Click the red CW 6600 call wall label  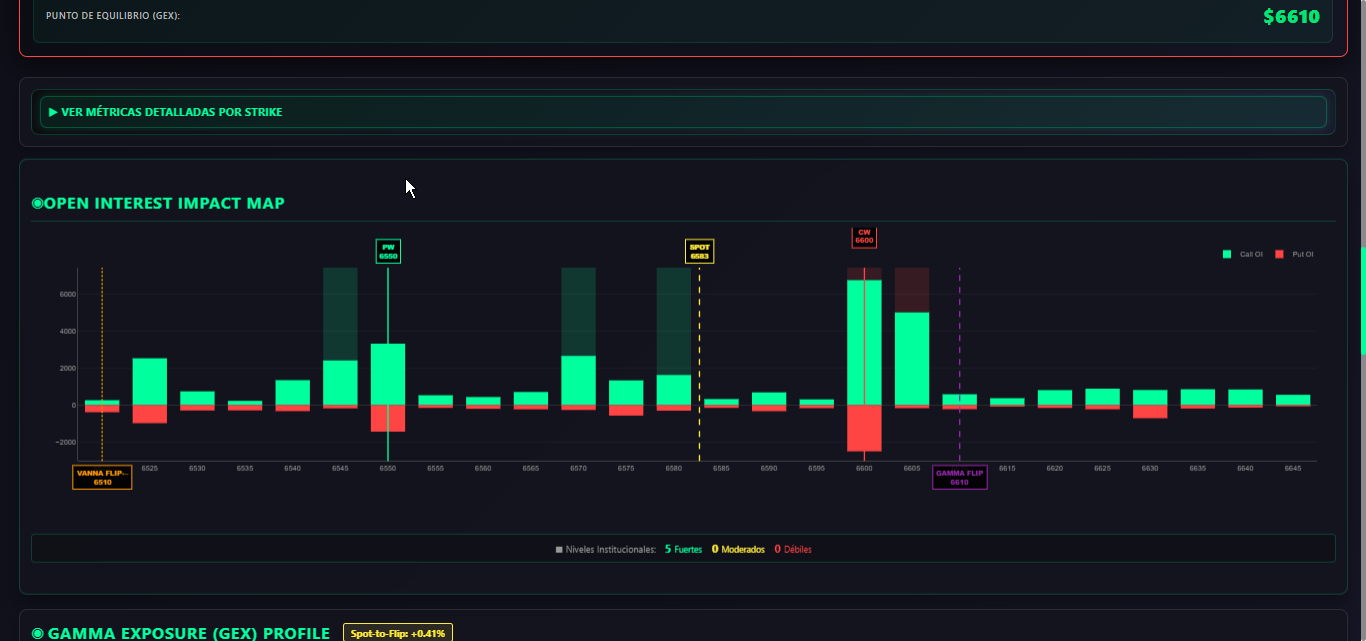pyautogui.click(x=864, y=237)
